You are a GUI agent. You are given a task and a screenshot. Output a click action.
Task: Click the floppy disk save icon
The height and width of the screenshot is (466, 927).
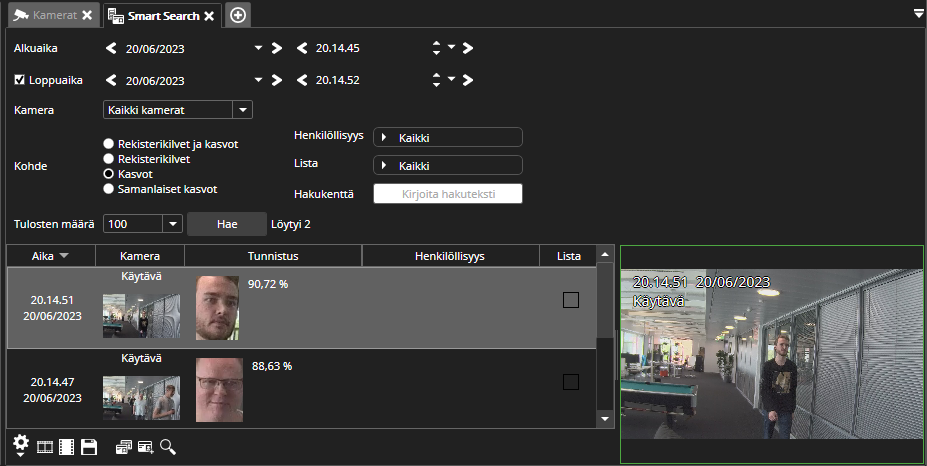point(89,447)
